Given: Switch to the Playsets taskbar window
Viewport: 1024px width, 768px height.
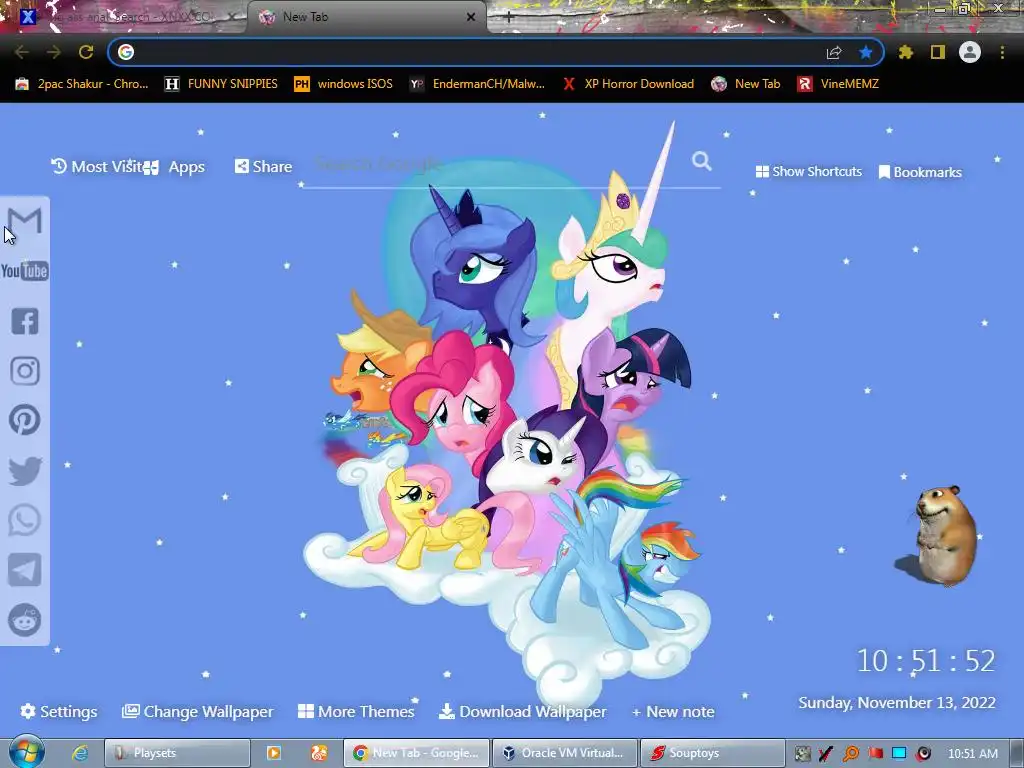Looking at the screenshot, I should point(178,753).
